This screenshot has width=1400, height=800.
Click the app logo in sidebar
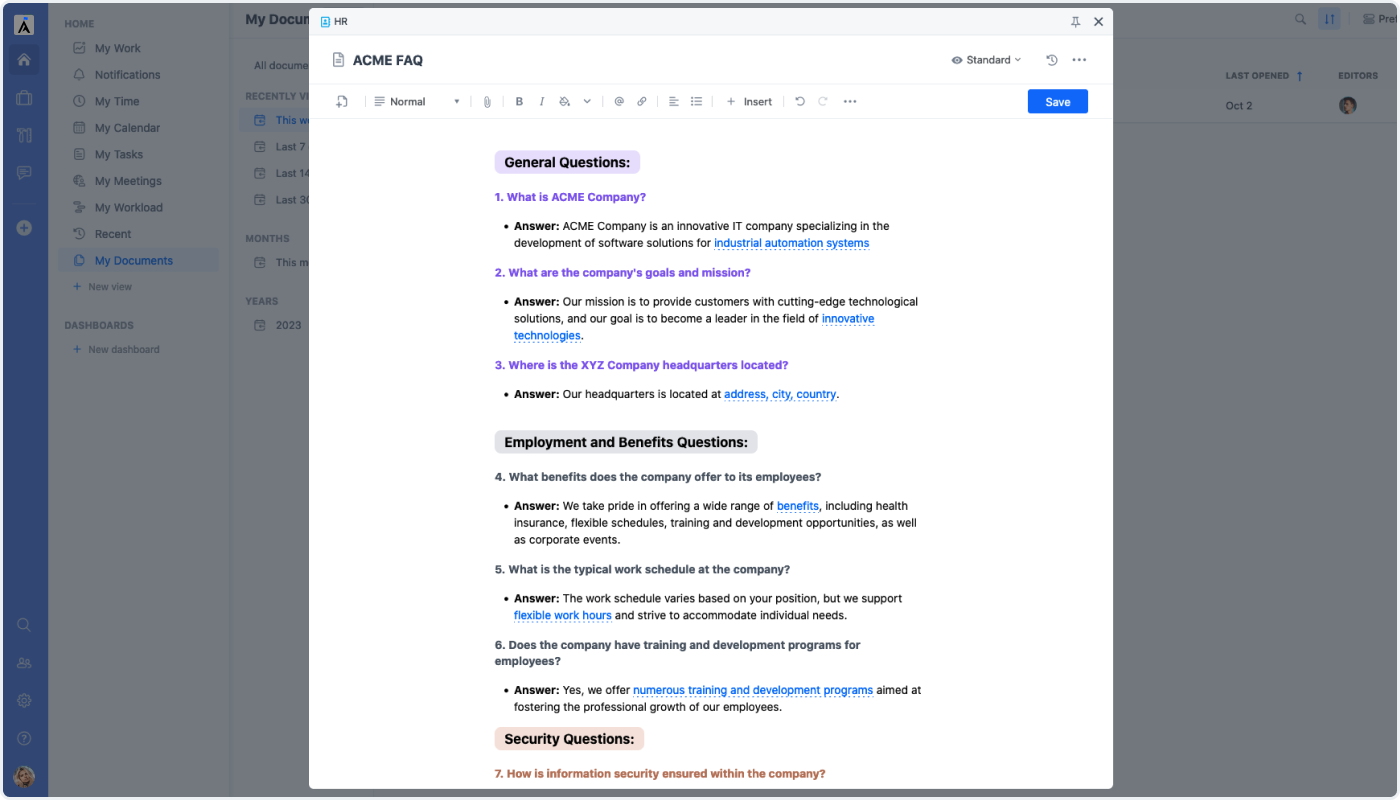point(24,25)
